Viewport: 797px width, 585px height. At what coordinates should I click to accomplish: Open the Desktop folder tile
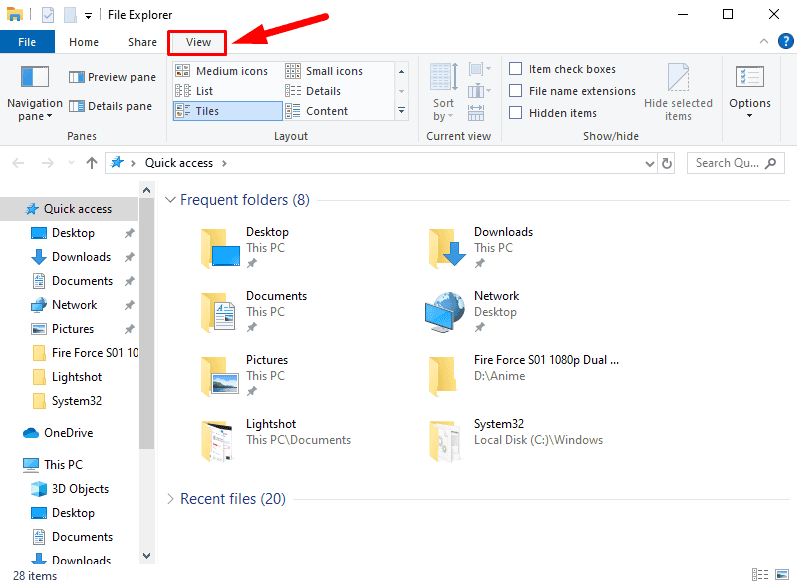click(x=245, y=248)
